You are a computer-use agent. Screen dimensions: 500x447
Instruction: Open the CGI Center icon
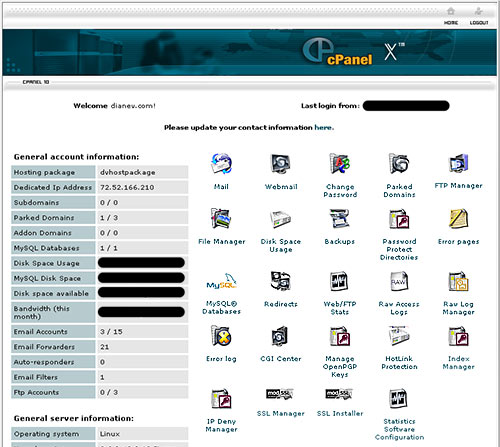(x=279, y=336)
